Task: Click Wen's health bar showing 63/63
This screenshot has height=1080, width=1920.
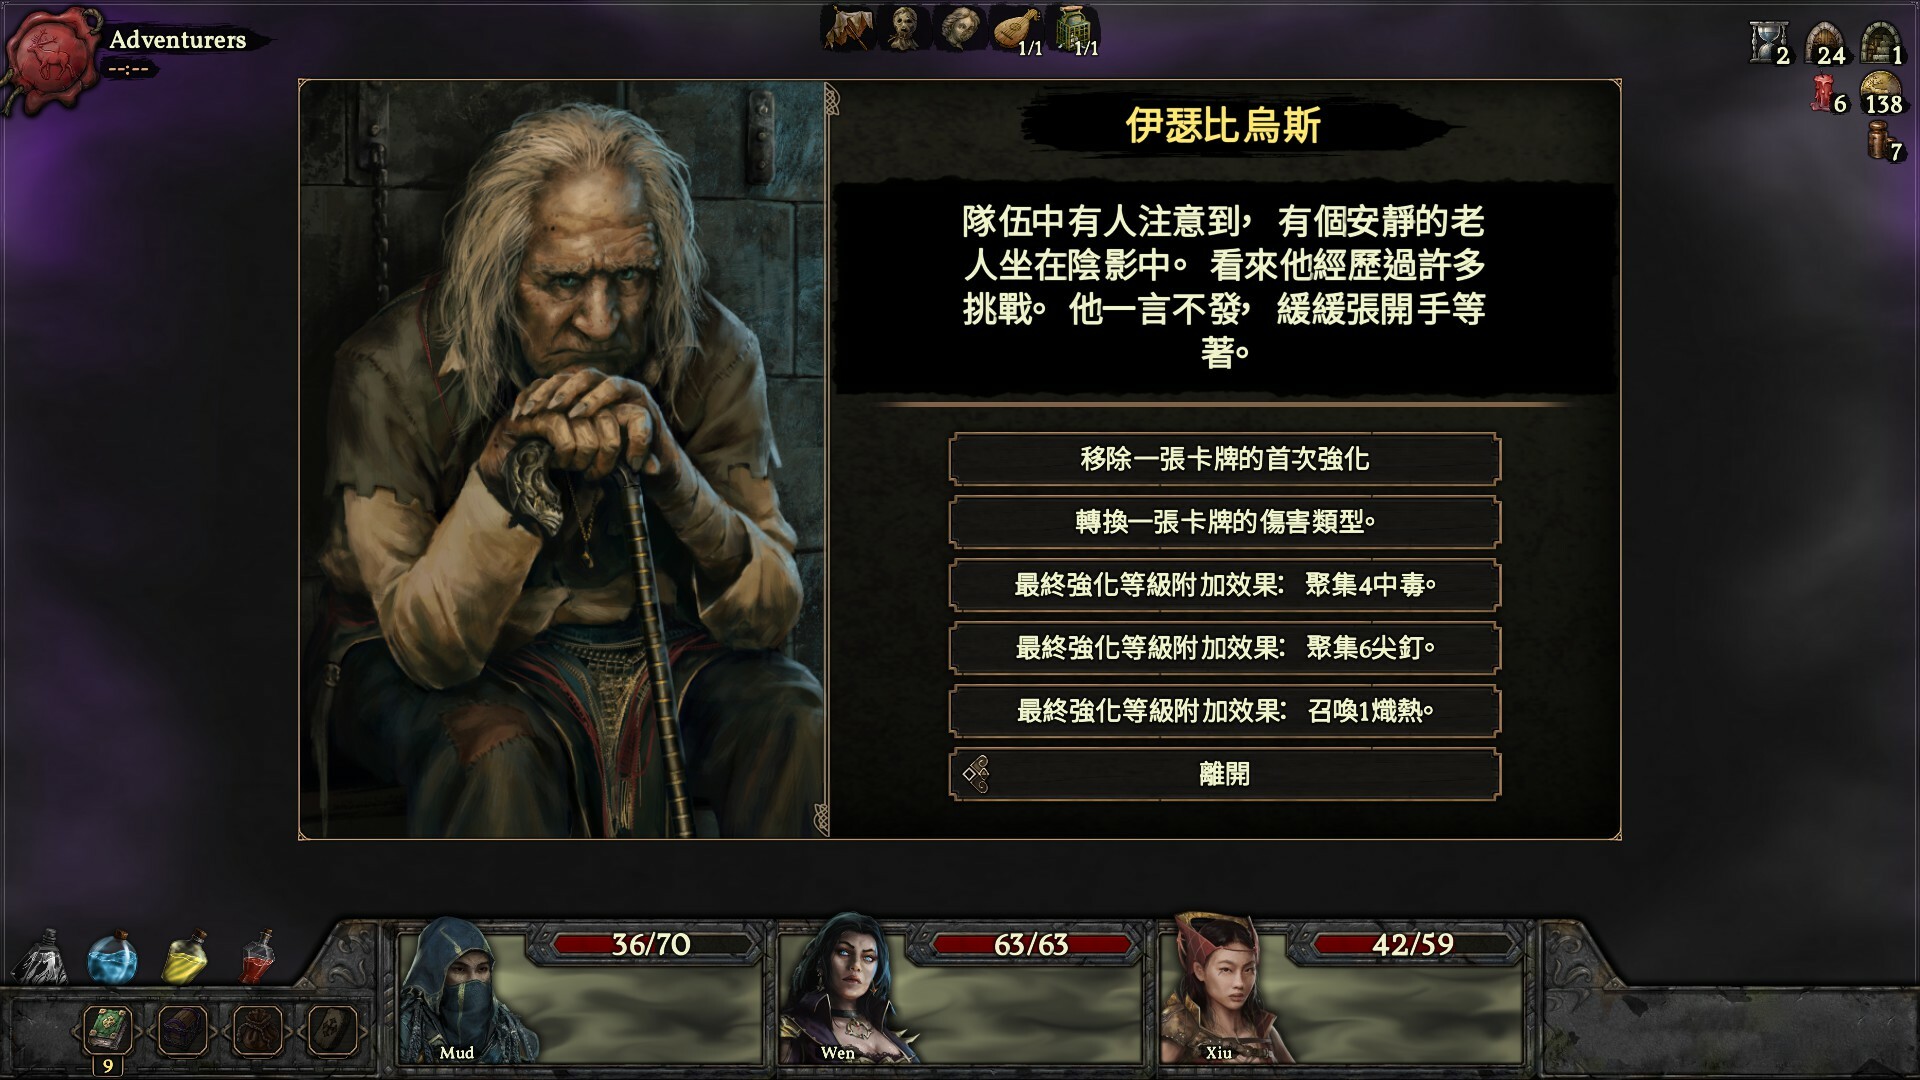Action: (x=1031, y=944)
